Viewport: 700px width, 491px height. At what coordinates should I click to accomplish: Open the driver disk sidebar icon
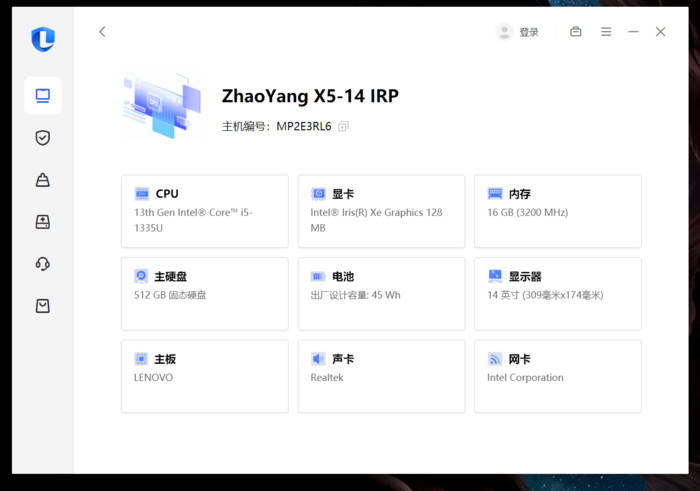tap(43, 222)
